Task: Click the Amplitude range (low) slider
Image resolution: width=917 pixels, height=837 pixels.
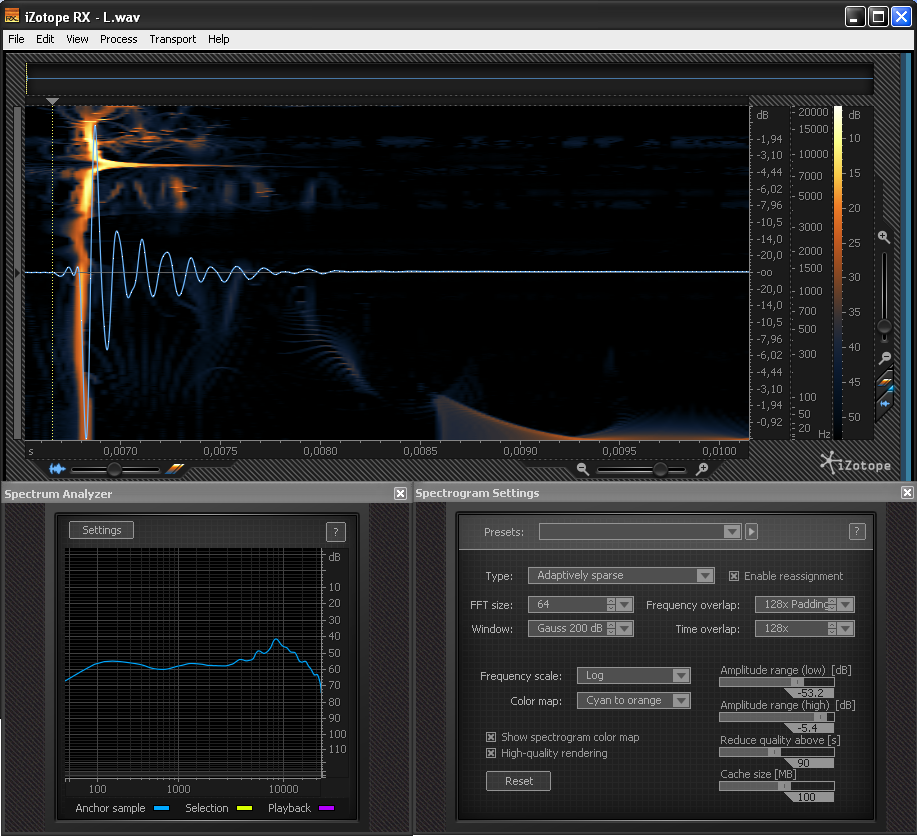Action: 777,682
